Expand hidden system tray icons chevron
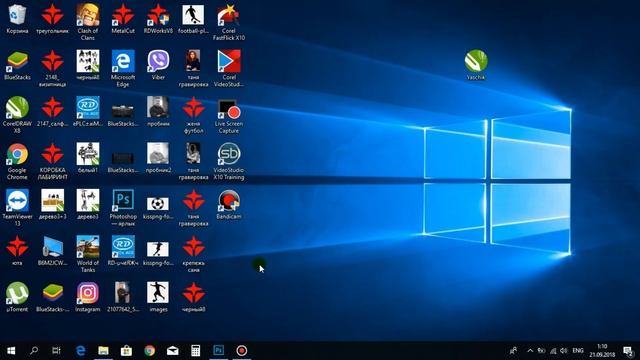Viewport: 640px width, 360px height. pos(530,351)
